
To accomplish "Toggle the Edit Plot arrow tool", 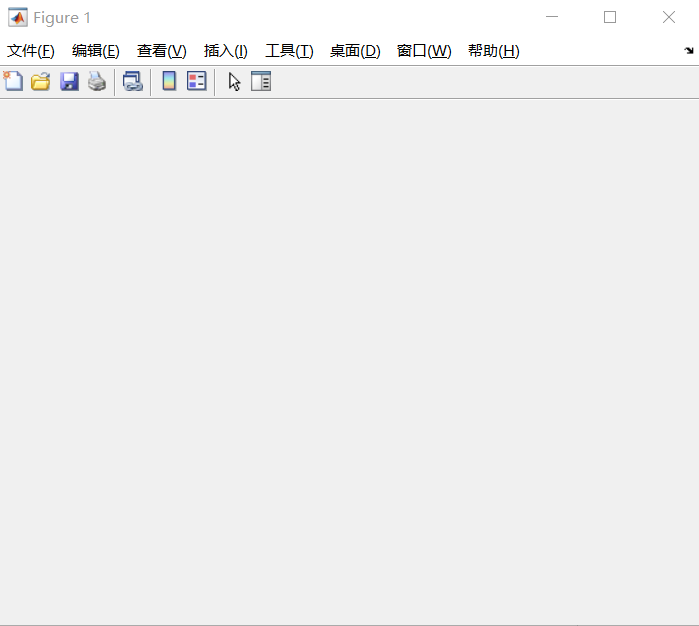I will click(x=234, y=82).
